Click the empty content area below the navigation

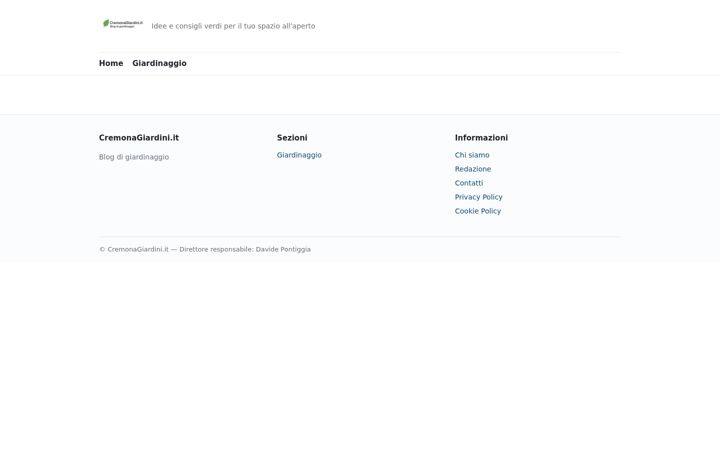(x=360, y=95)
